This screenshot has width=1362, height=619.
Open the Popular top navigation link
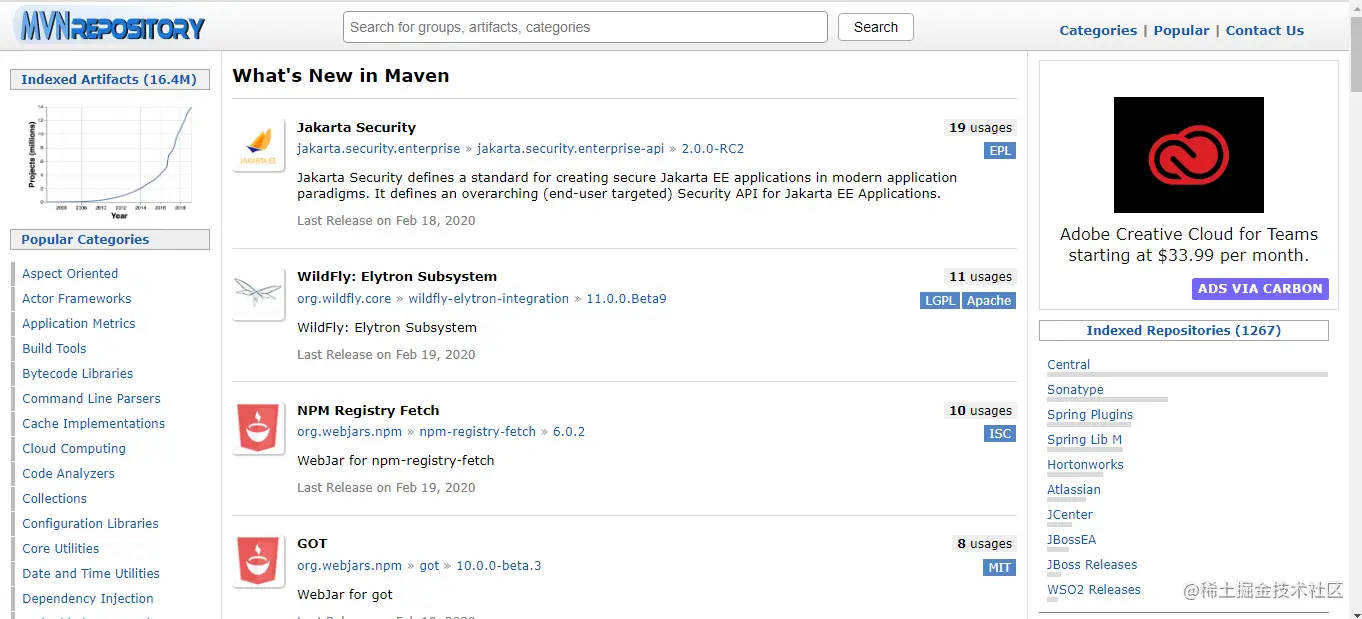(x=1181, y=30)
